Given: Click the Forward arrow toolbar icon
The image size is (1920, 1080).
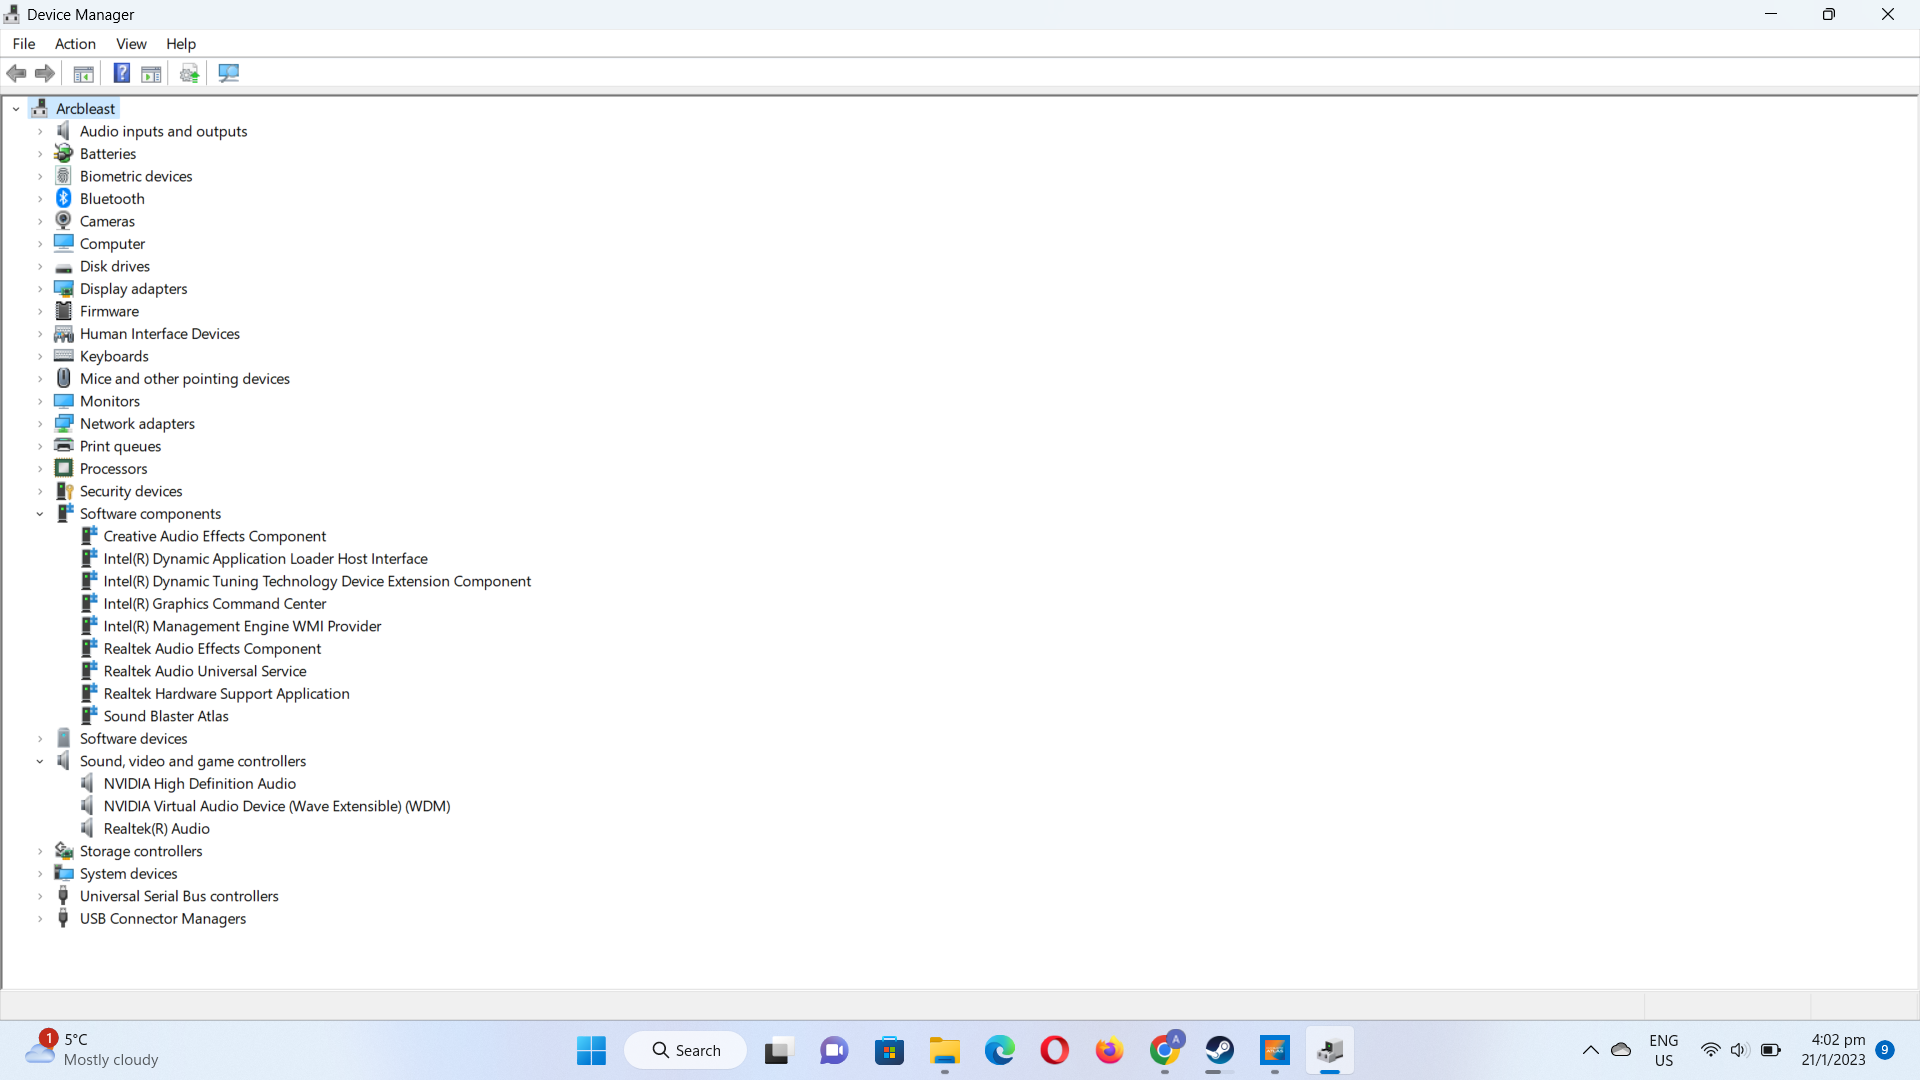Looking at the screenshot, I should click(45, 73).
